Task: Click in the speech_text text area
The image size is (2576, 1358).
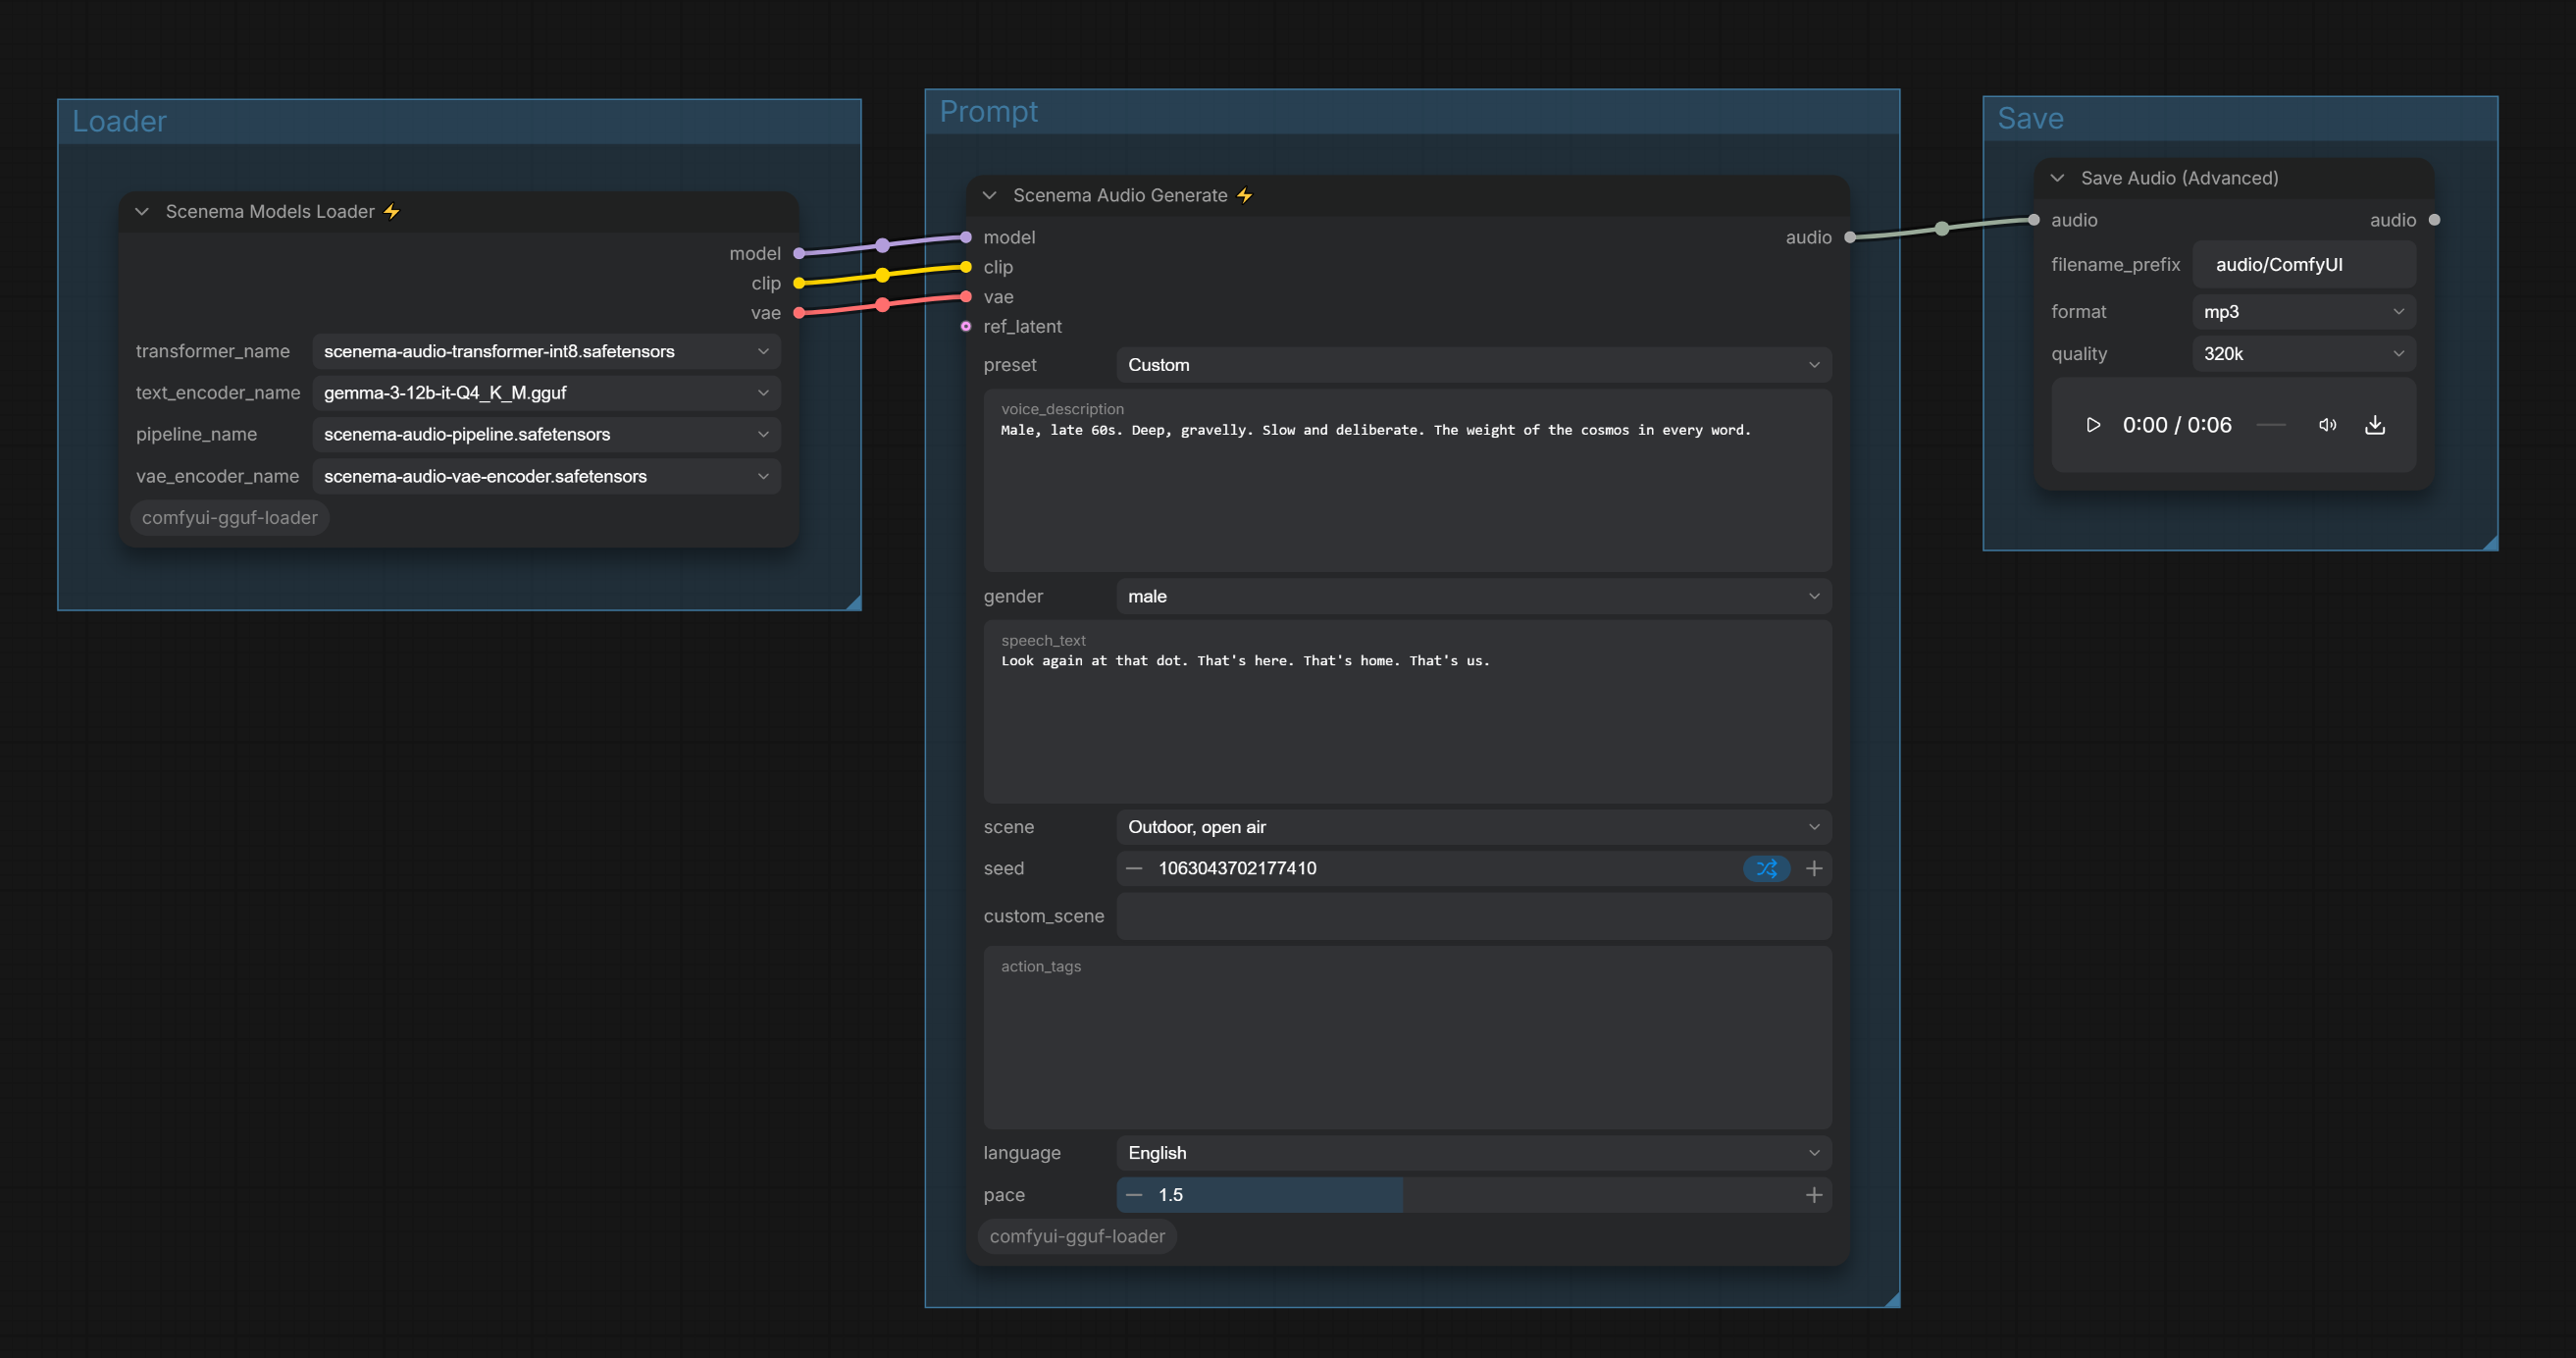Action: 1407,712
